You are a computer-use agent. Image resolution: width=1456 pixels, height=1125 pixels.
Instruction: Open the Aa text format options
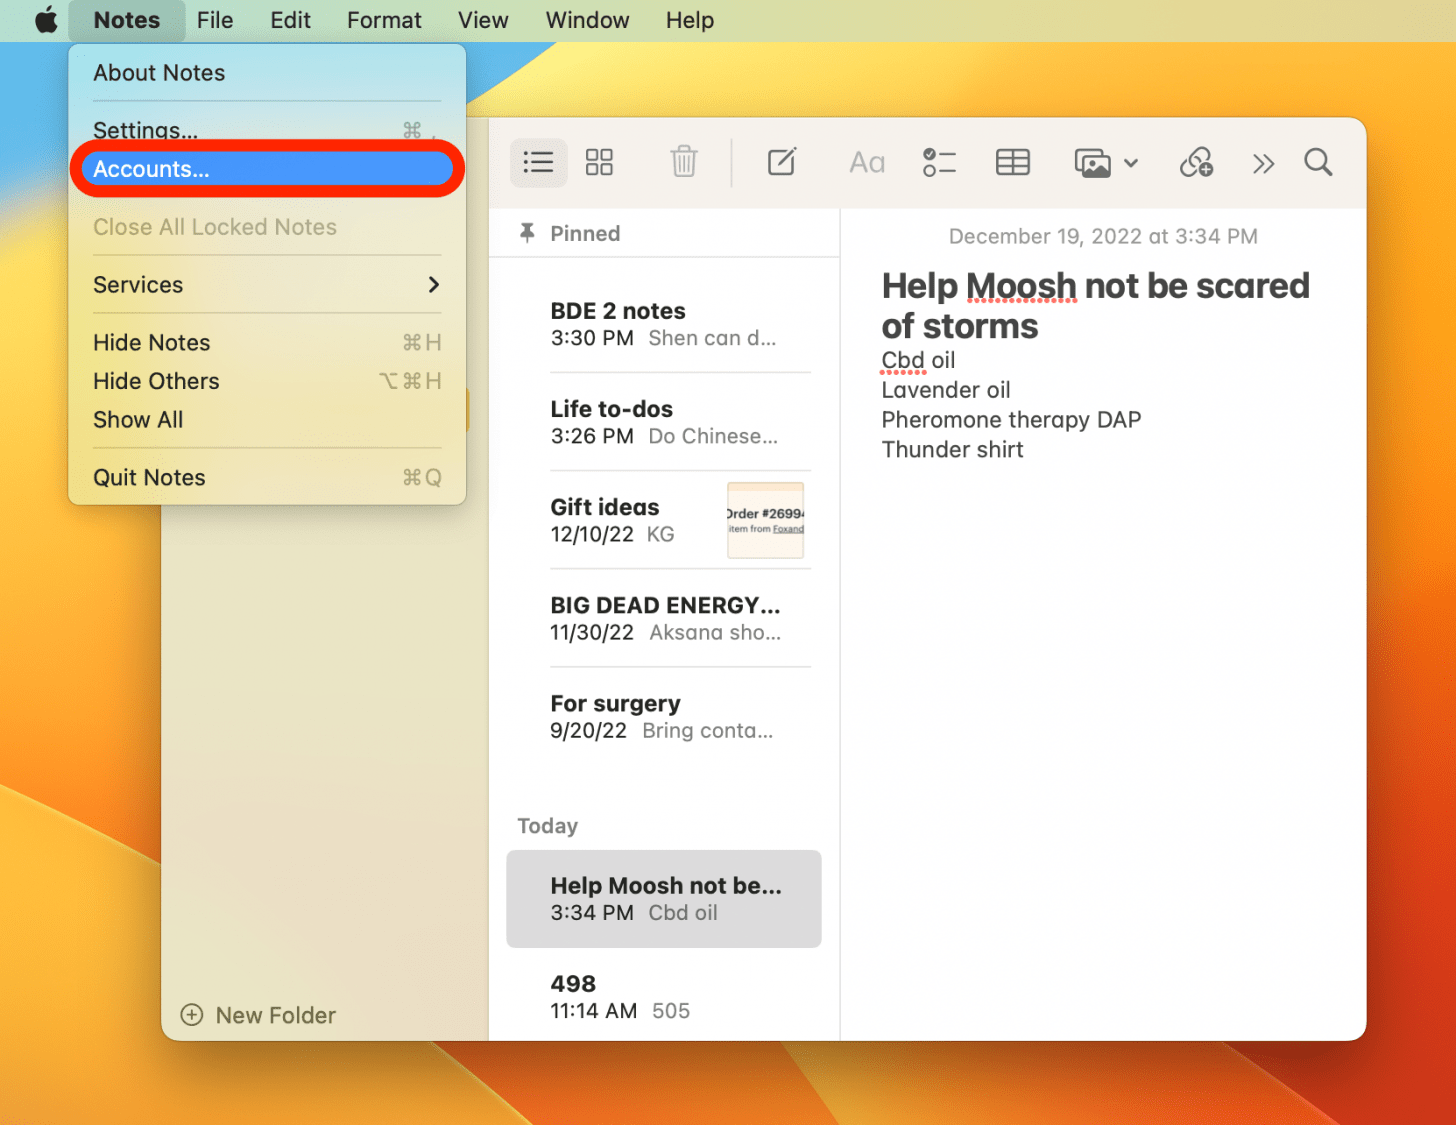[866, 162]
